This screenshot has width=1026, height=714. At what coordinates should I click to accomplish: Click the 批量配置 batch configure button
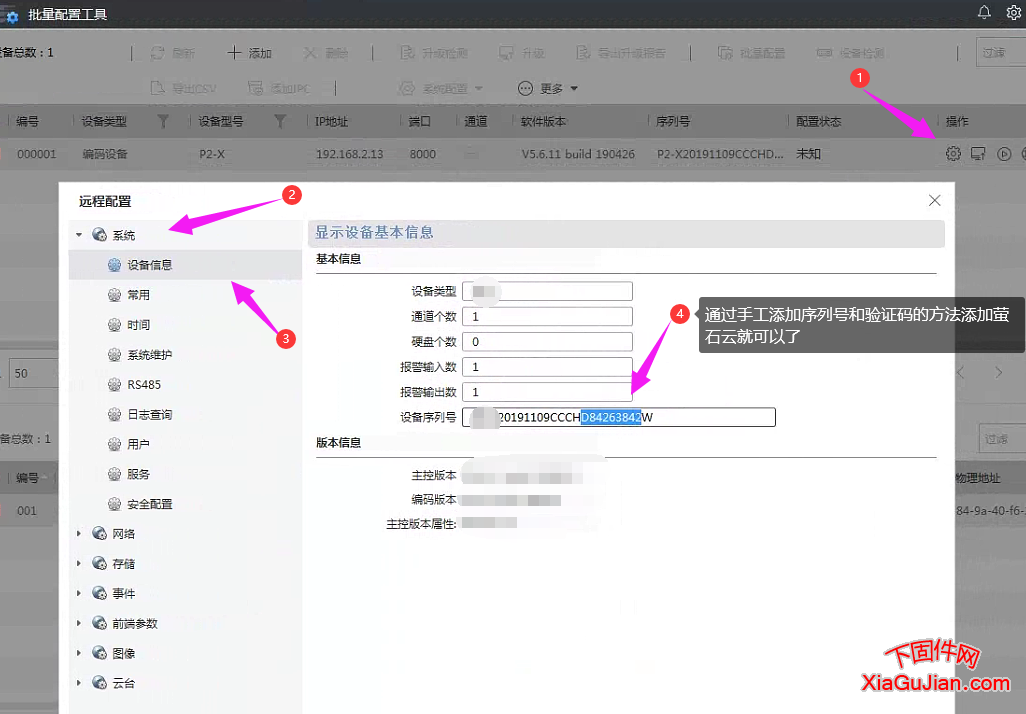(x=751, y=53)
